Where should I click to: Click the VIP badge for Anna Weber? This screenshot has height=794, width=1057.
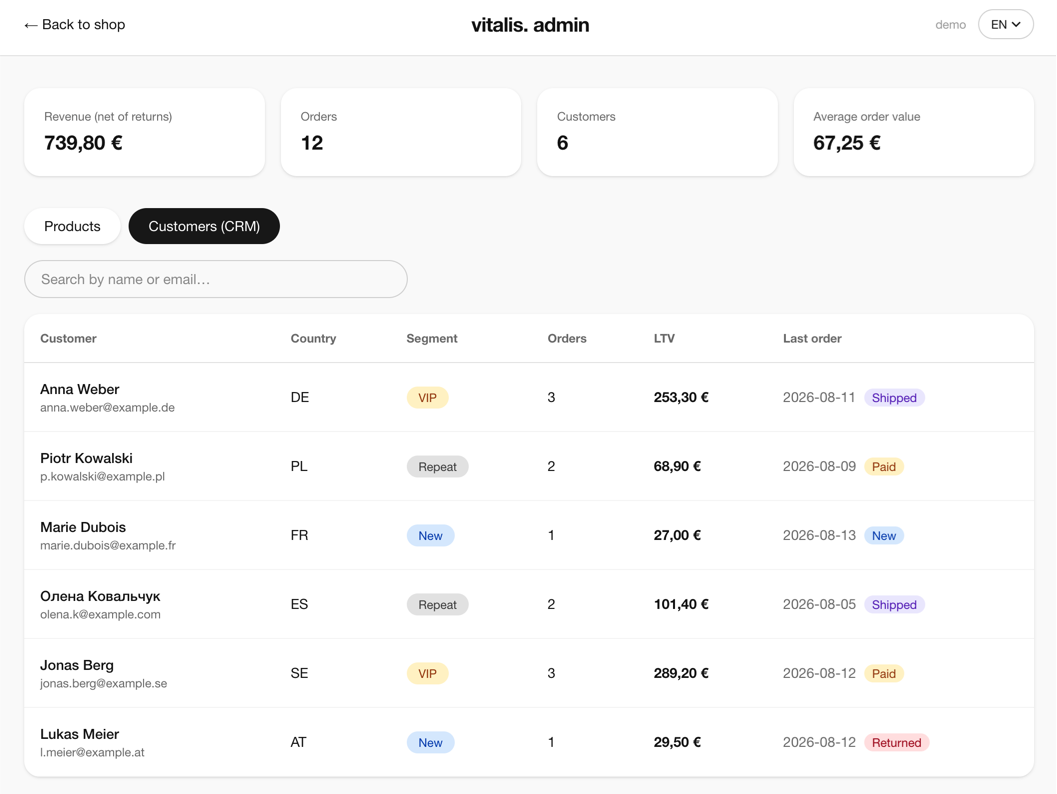pos(427,398)
